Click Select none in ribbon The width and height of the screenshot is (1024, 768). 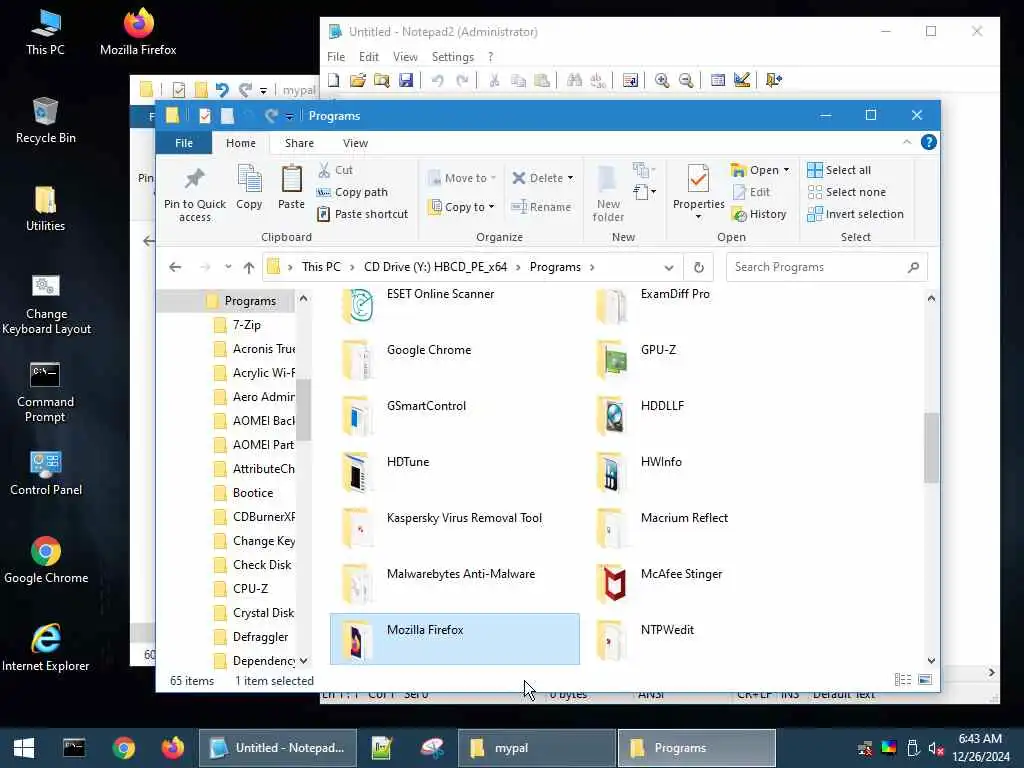[x=847, y=192]
